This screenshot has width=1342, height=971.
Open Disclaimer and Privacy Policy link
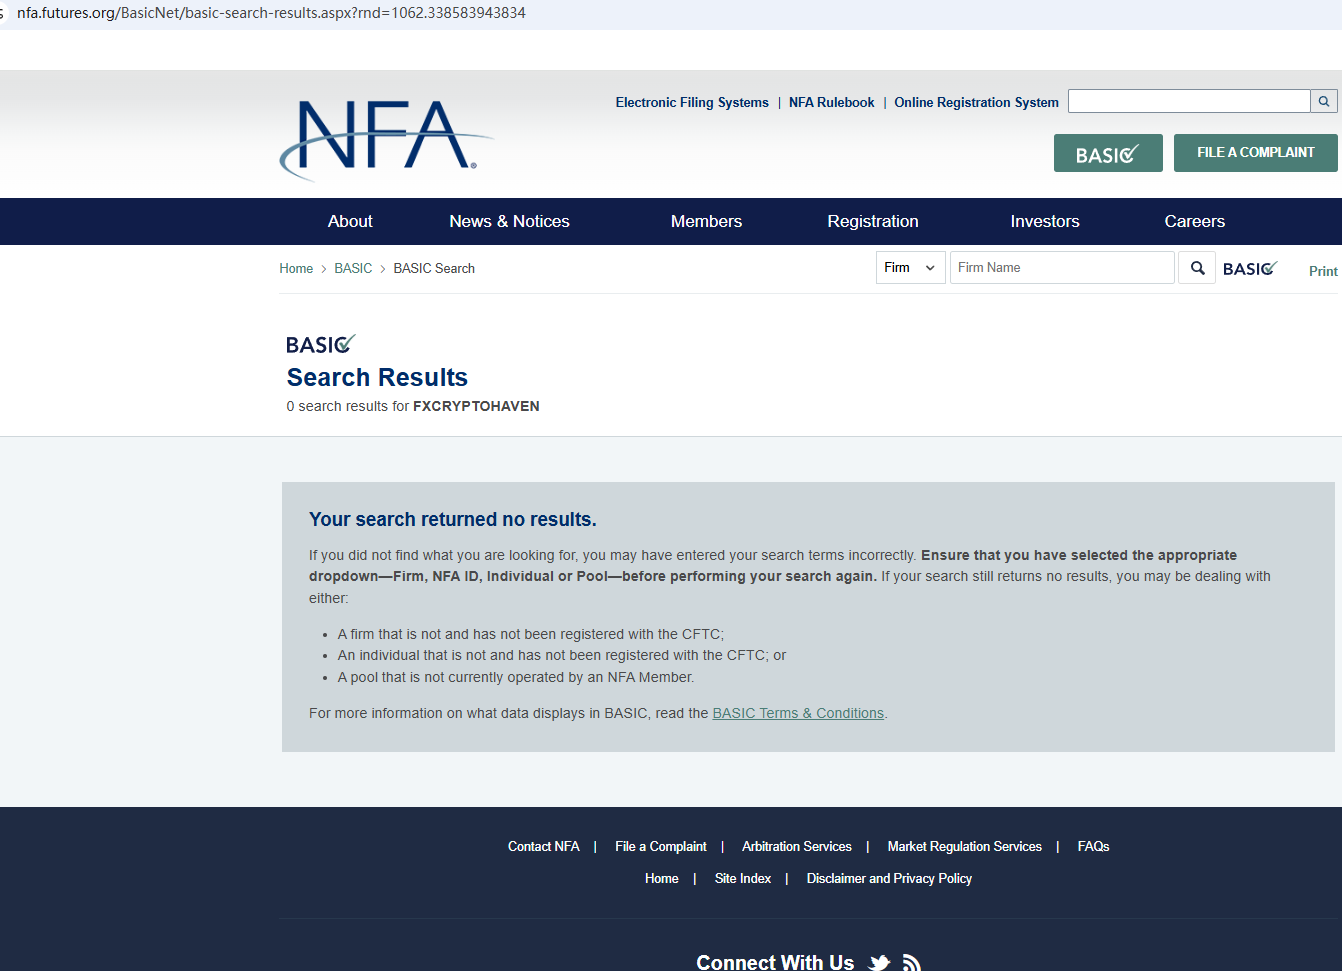tap(889, 878)
